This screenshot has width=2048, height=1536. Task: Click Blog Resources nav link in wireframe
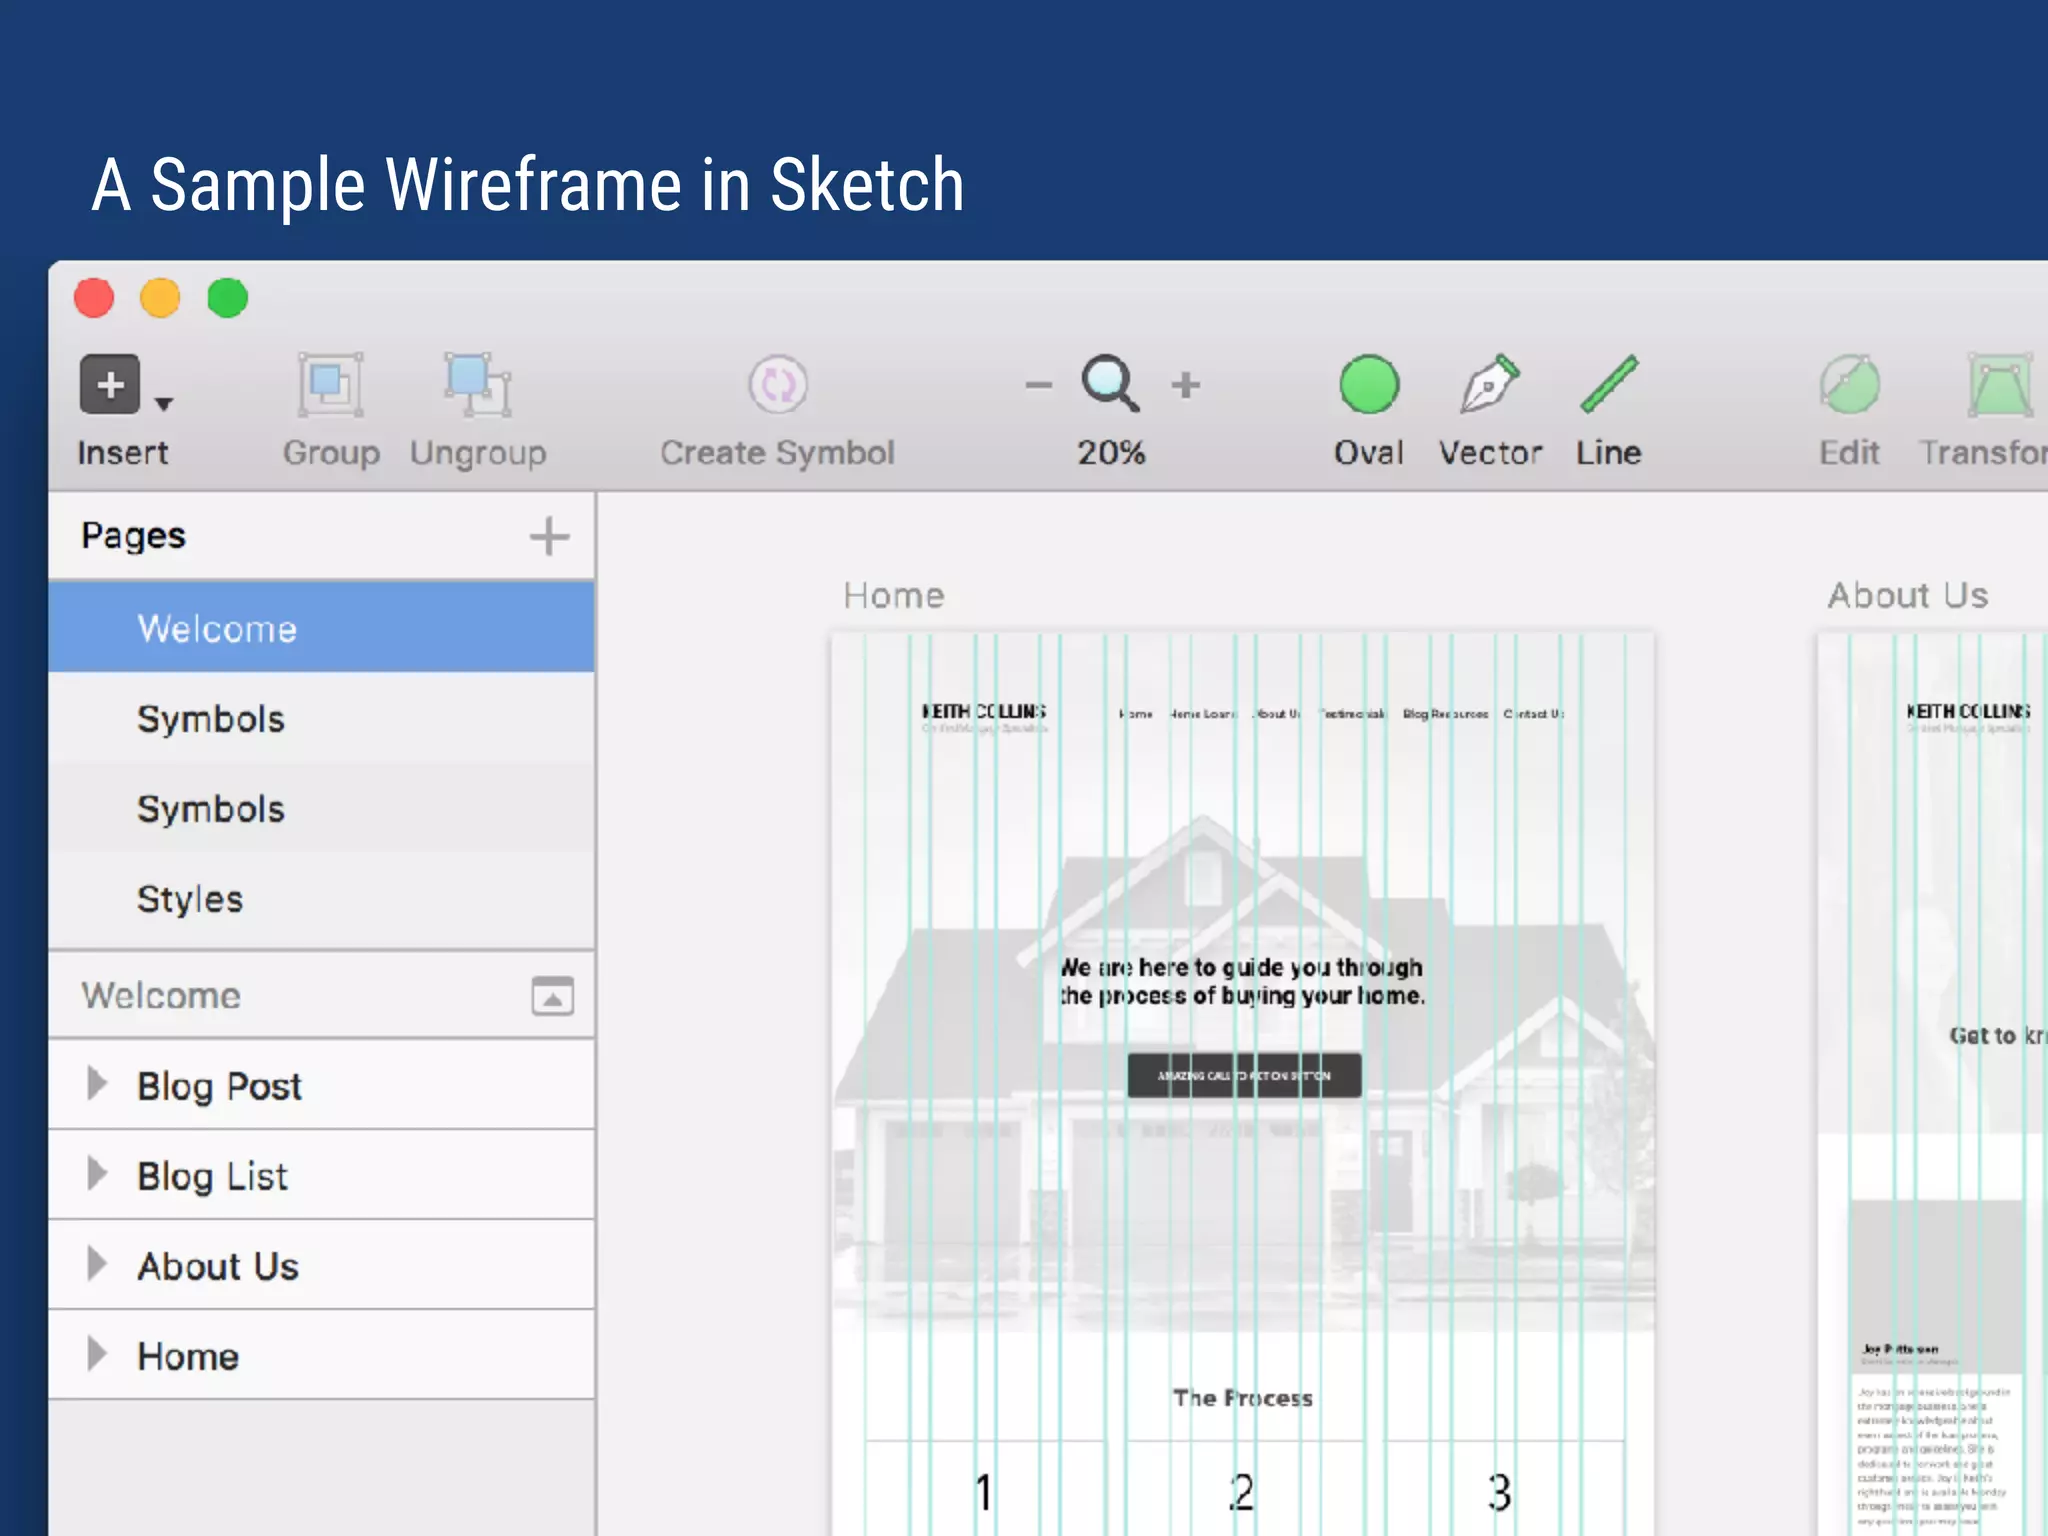[1445, 714]
